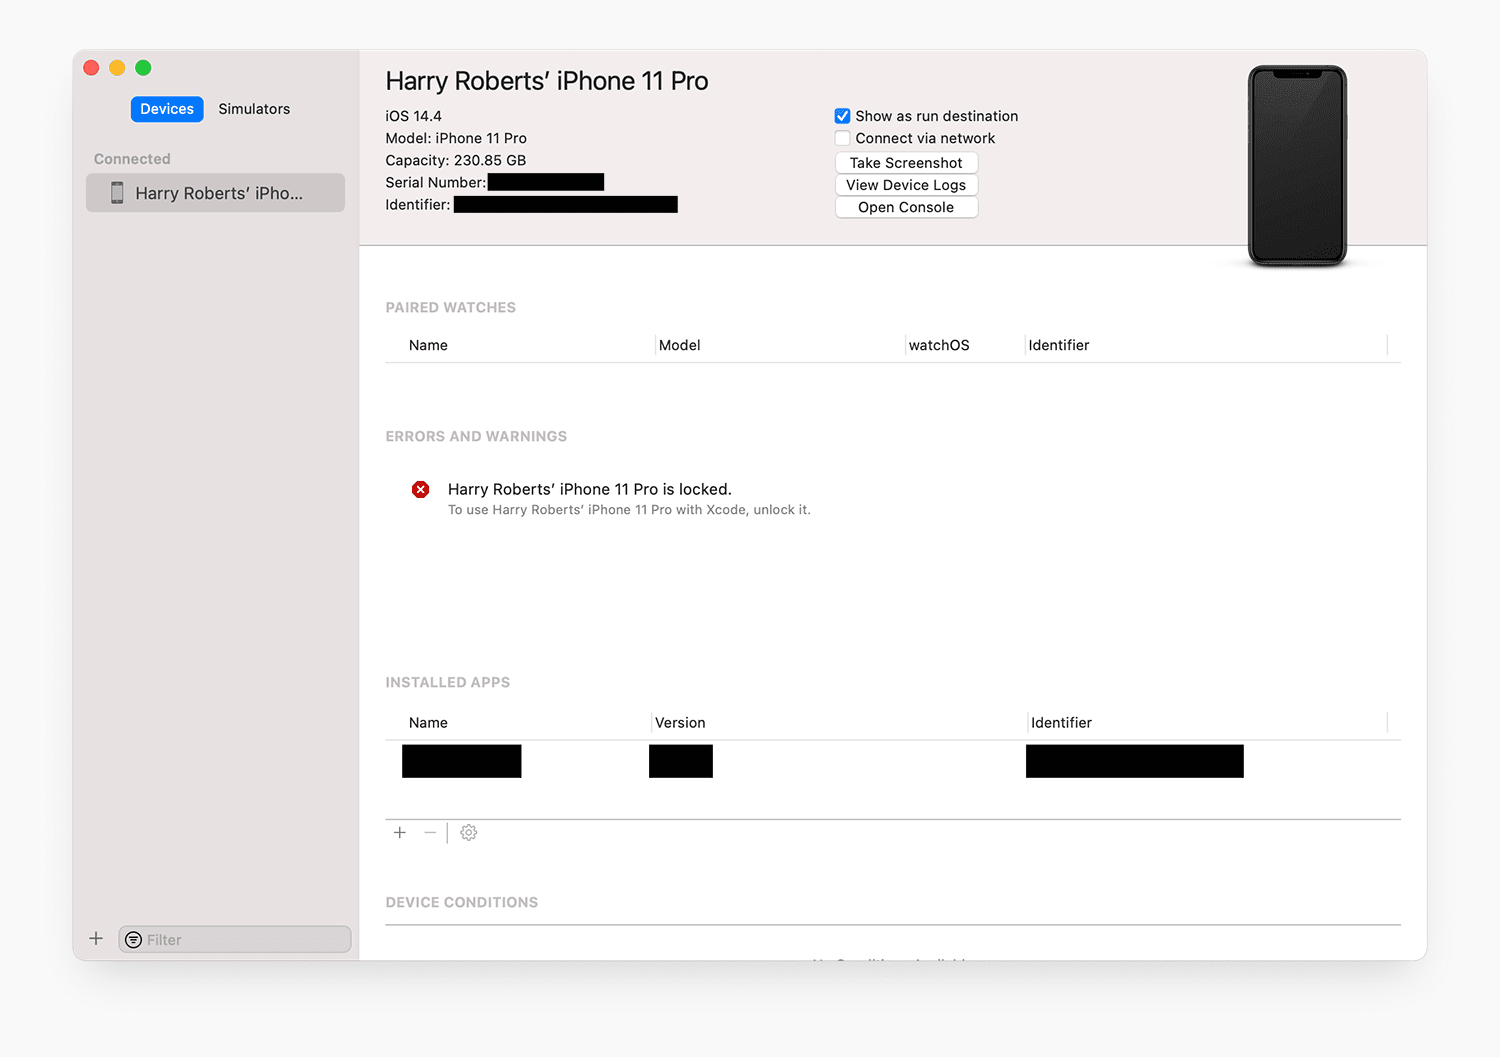Open the gear actions menu under Installed Apps
Viewport: 1500px width, 1057px height.
468,832
